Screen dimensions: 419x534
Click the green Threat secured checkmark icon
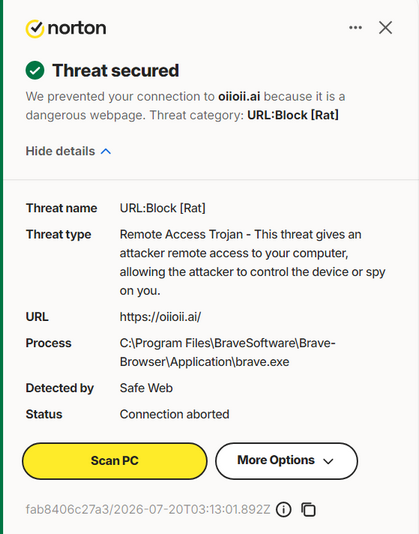(x=35, y=70)
